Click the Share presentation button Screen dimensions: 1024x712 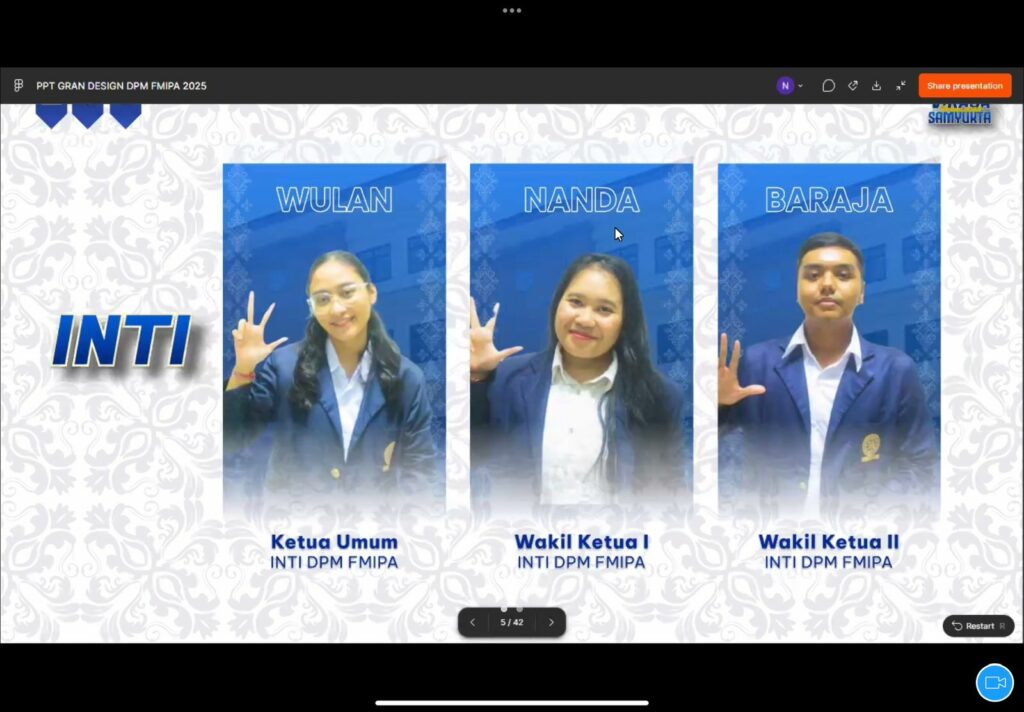point(965,86)
